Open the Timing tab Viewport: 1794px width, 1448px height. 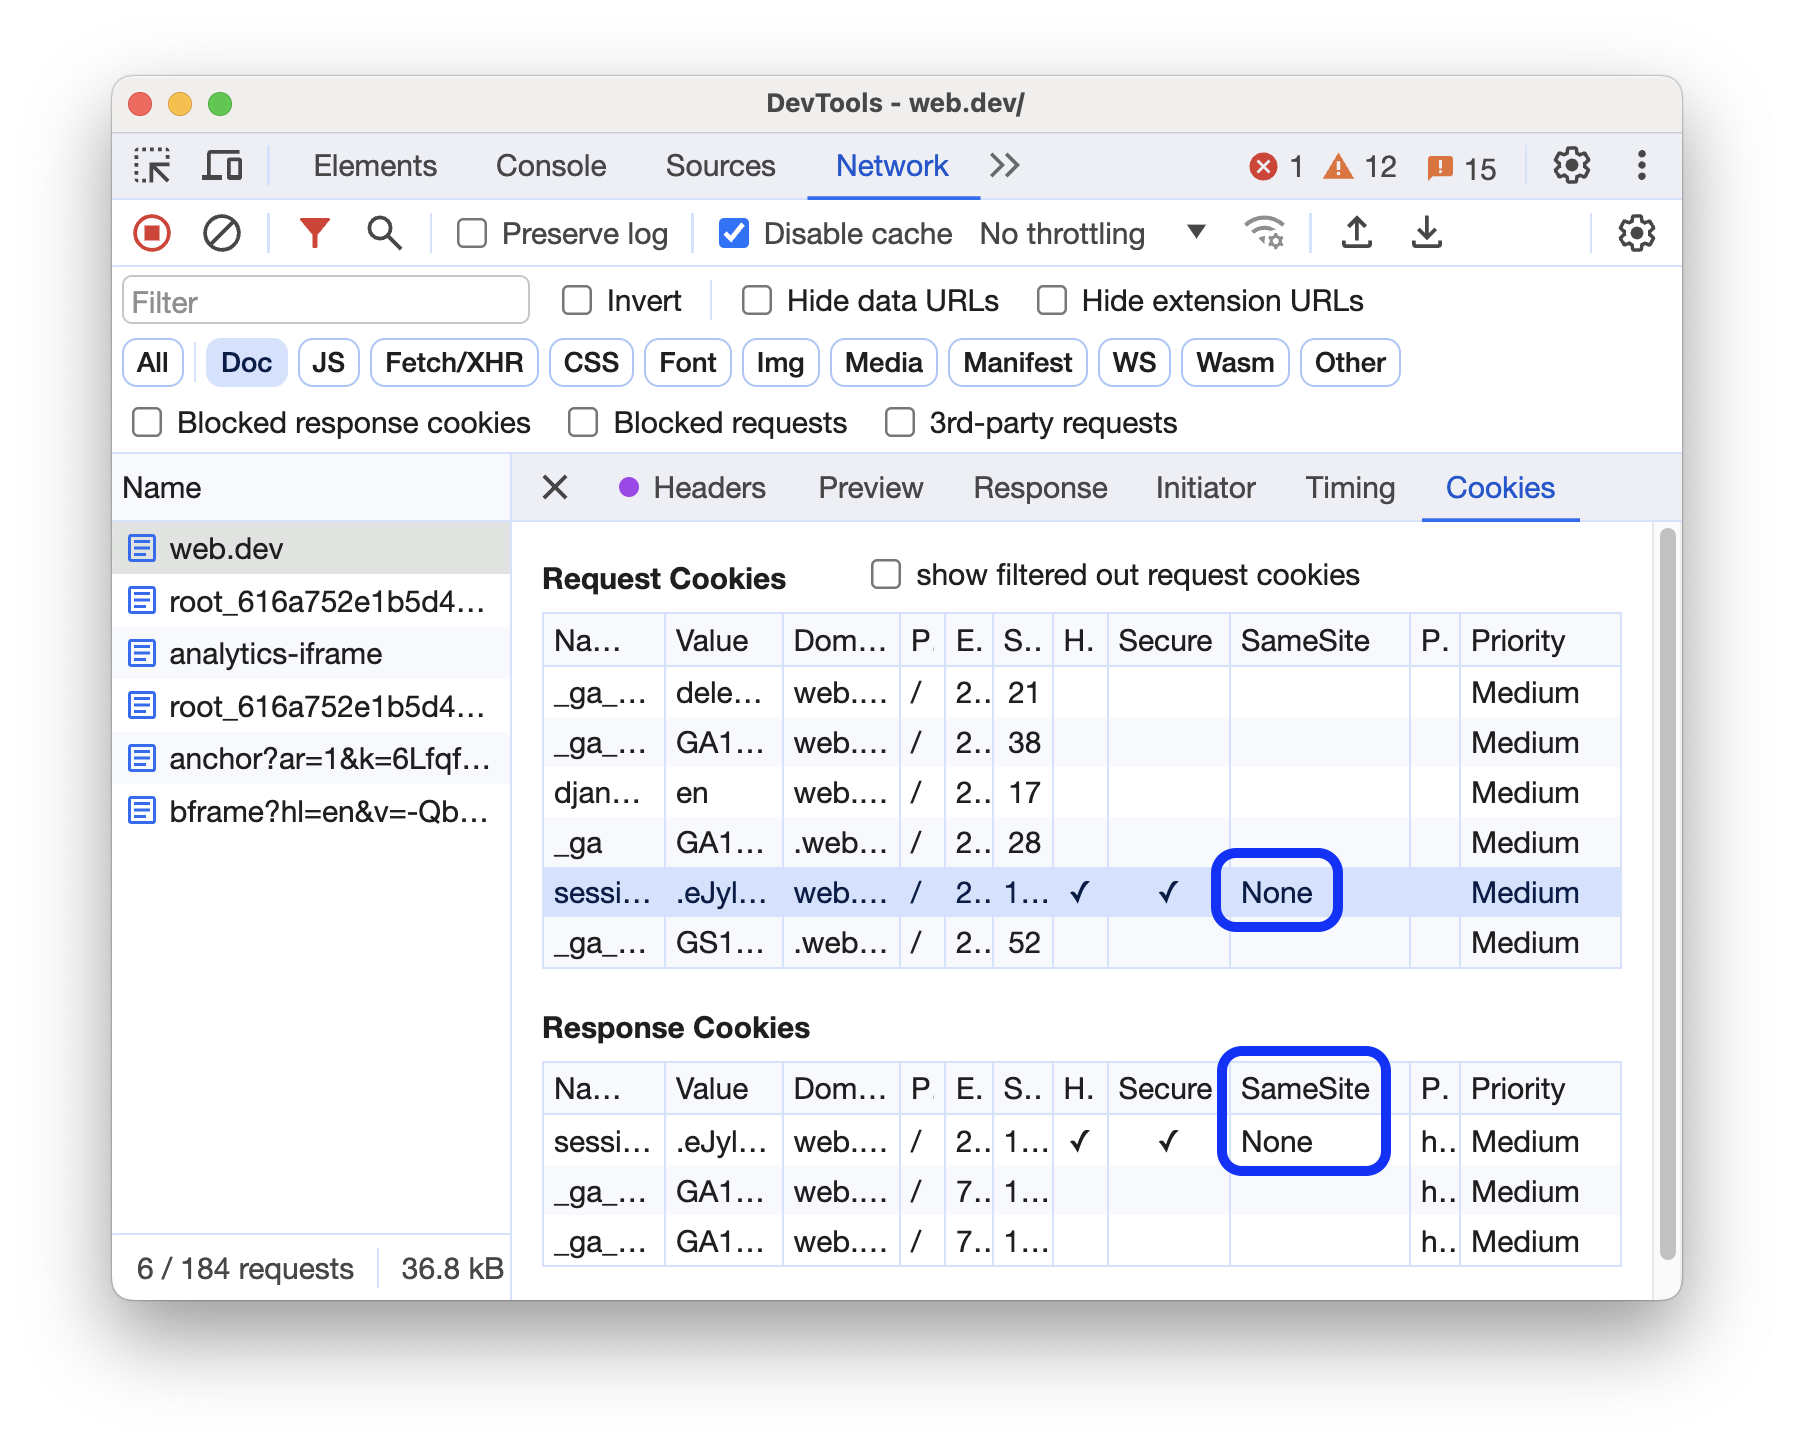tap(1349, 488)
